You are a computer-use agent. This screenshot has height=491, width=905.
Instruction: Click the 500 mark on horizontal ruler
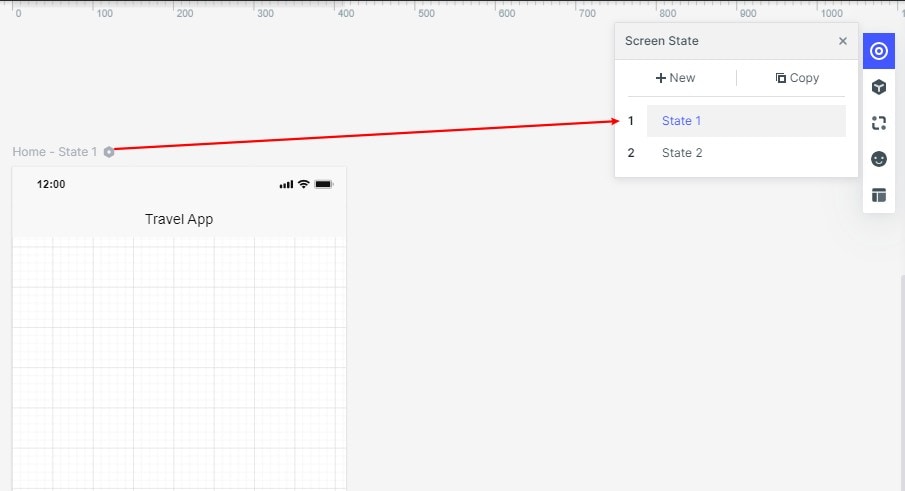[x=426, y=13]
